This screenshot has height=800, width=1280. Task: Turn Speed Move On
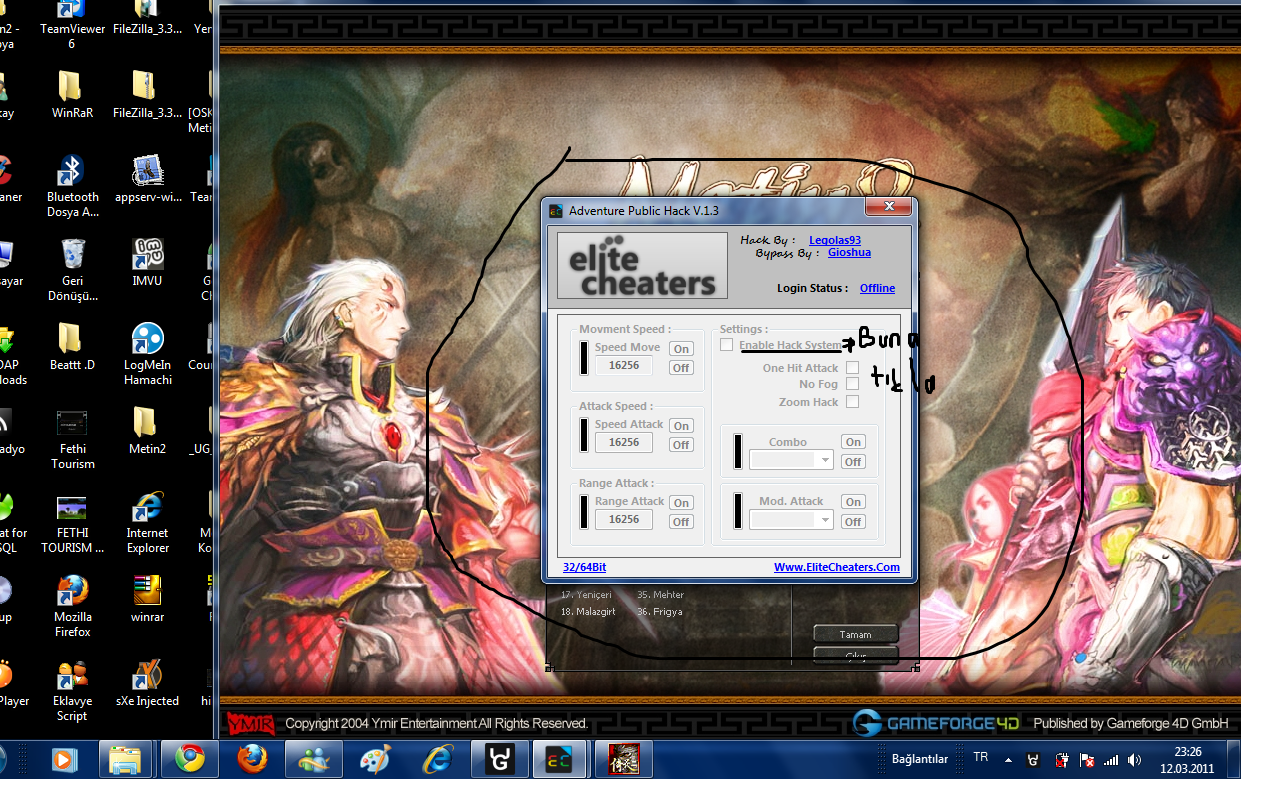[681, 349]
